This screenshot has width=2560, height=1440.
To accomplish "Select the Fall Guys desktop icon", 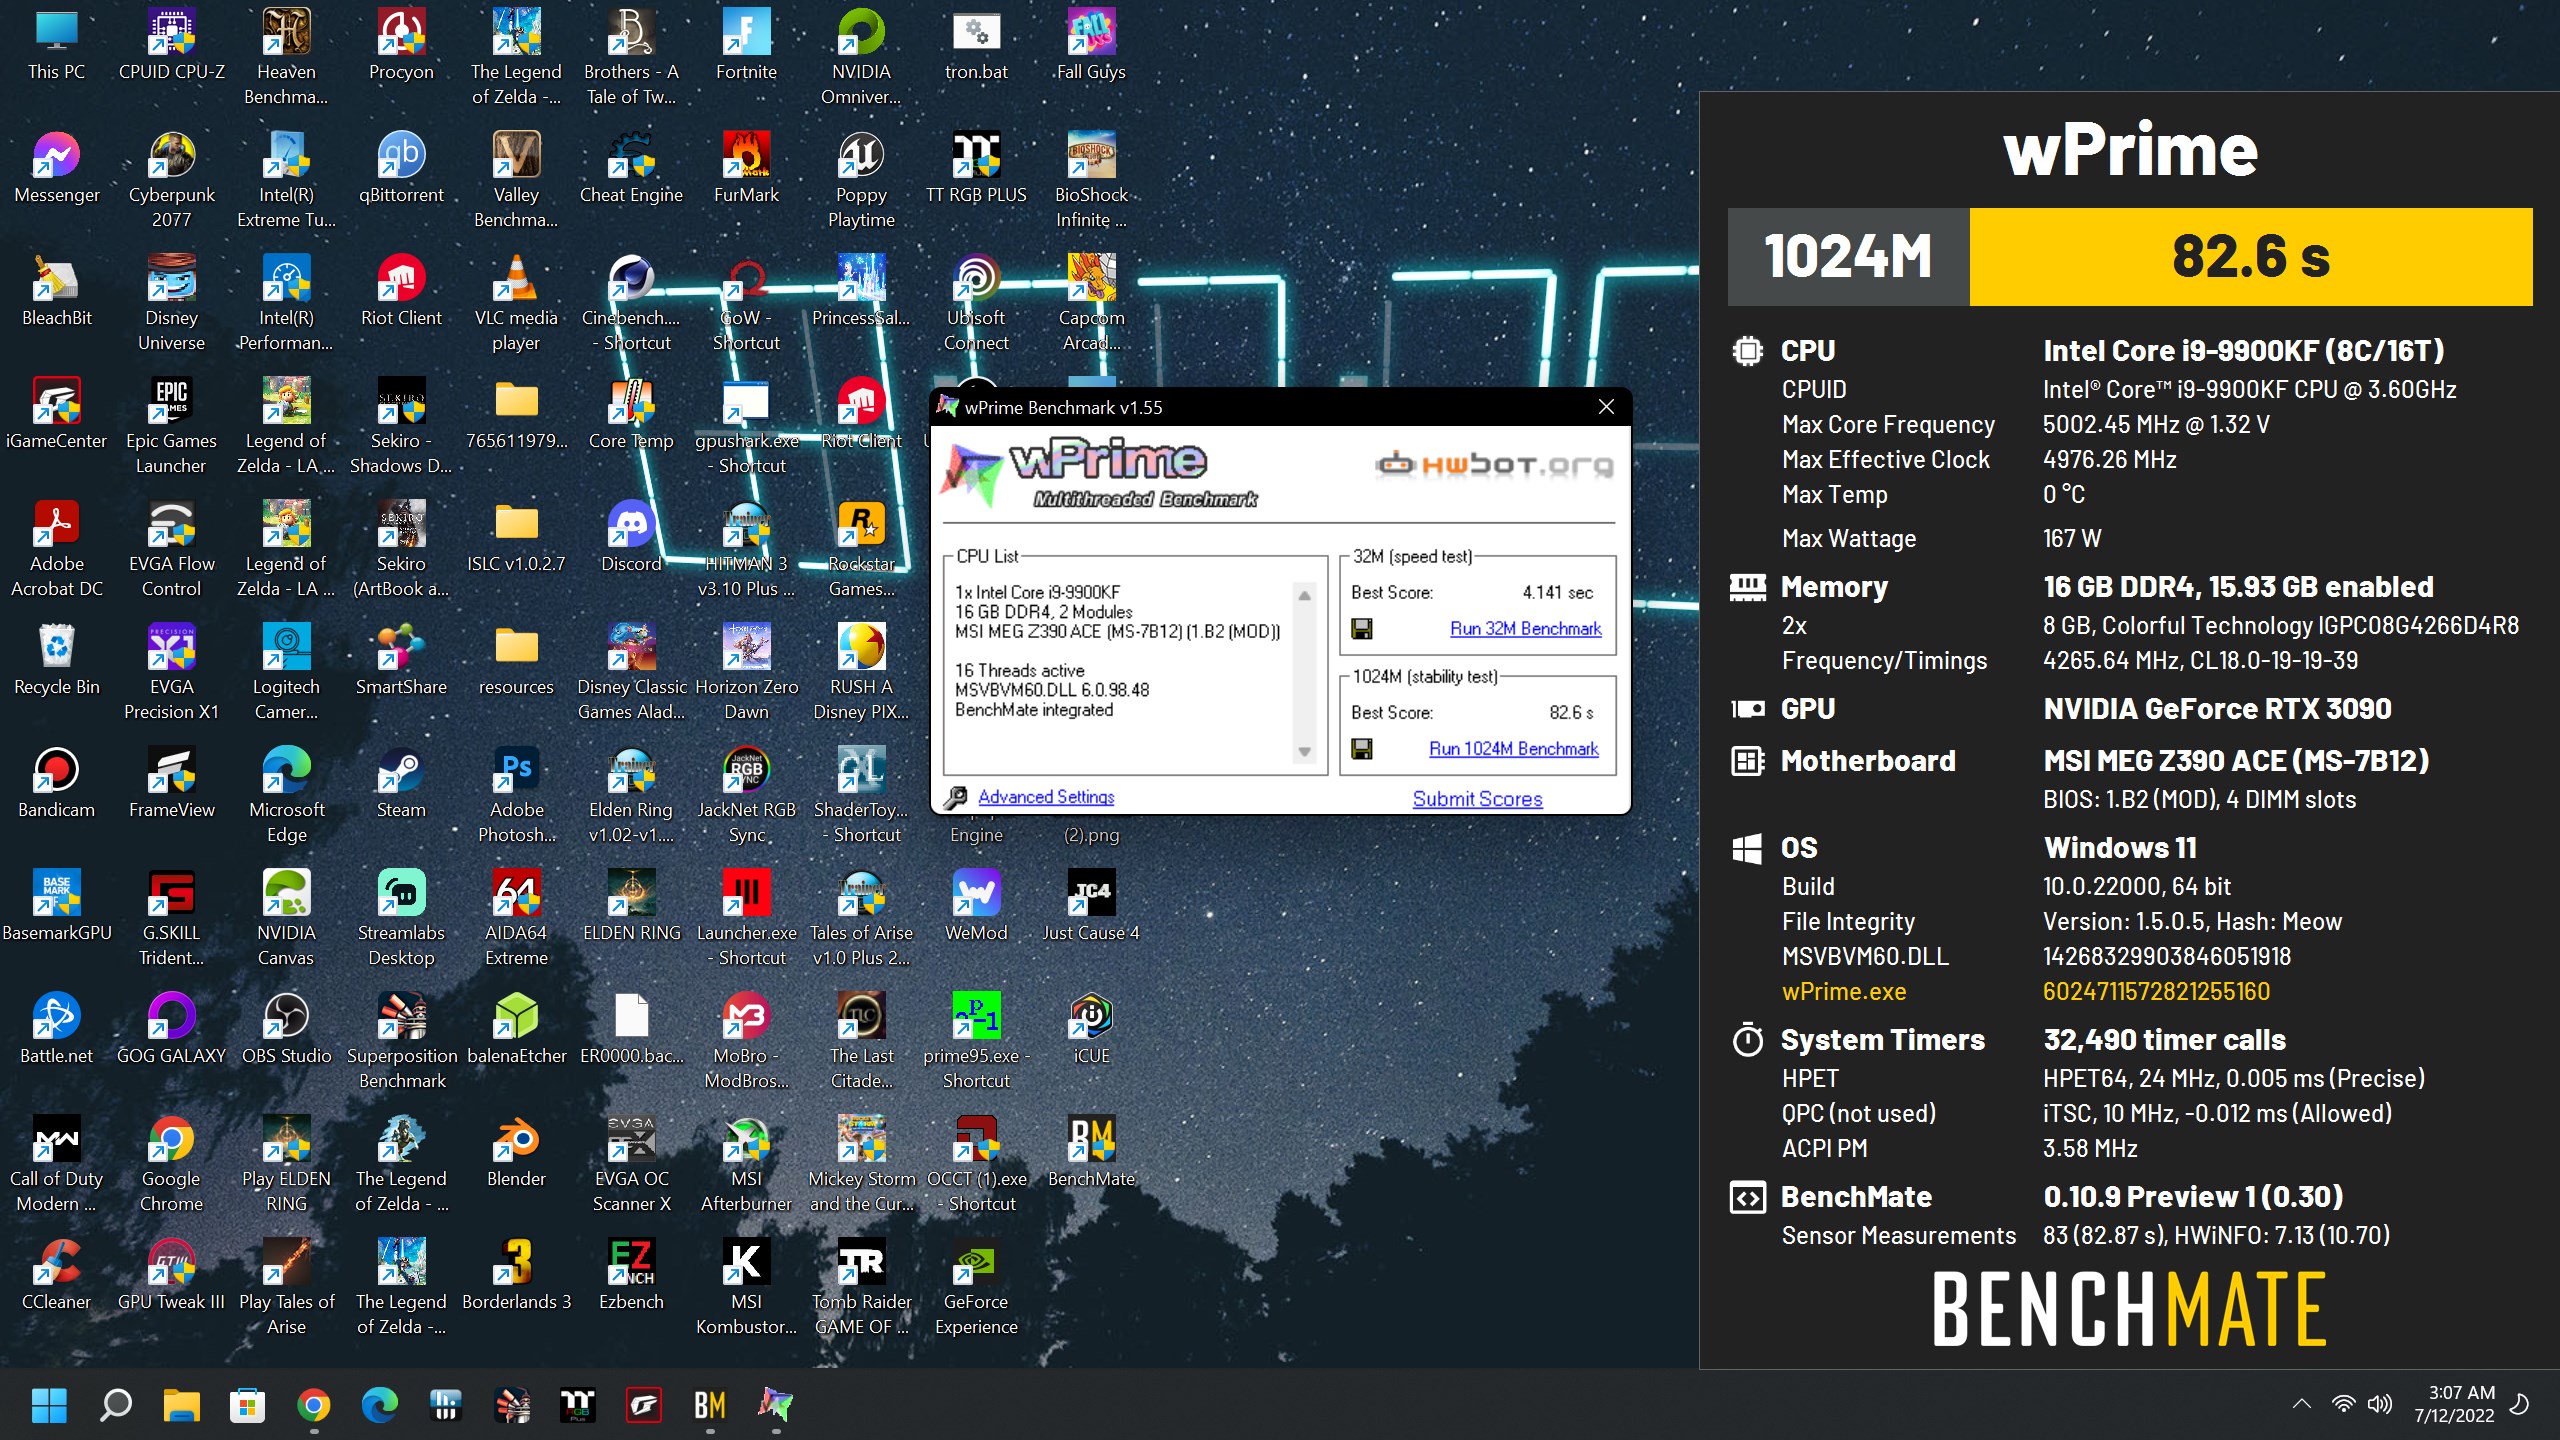I will click(x=1091, y=46).
